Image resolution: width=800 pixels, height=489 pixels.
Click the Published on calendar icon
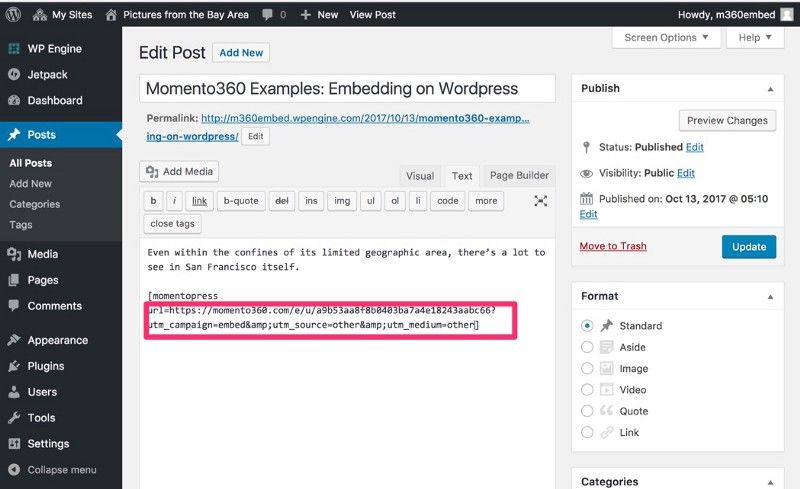pyautogui.click(x=586, y=199)
